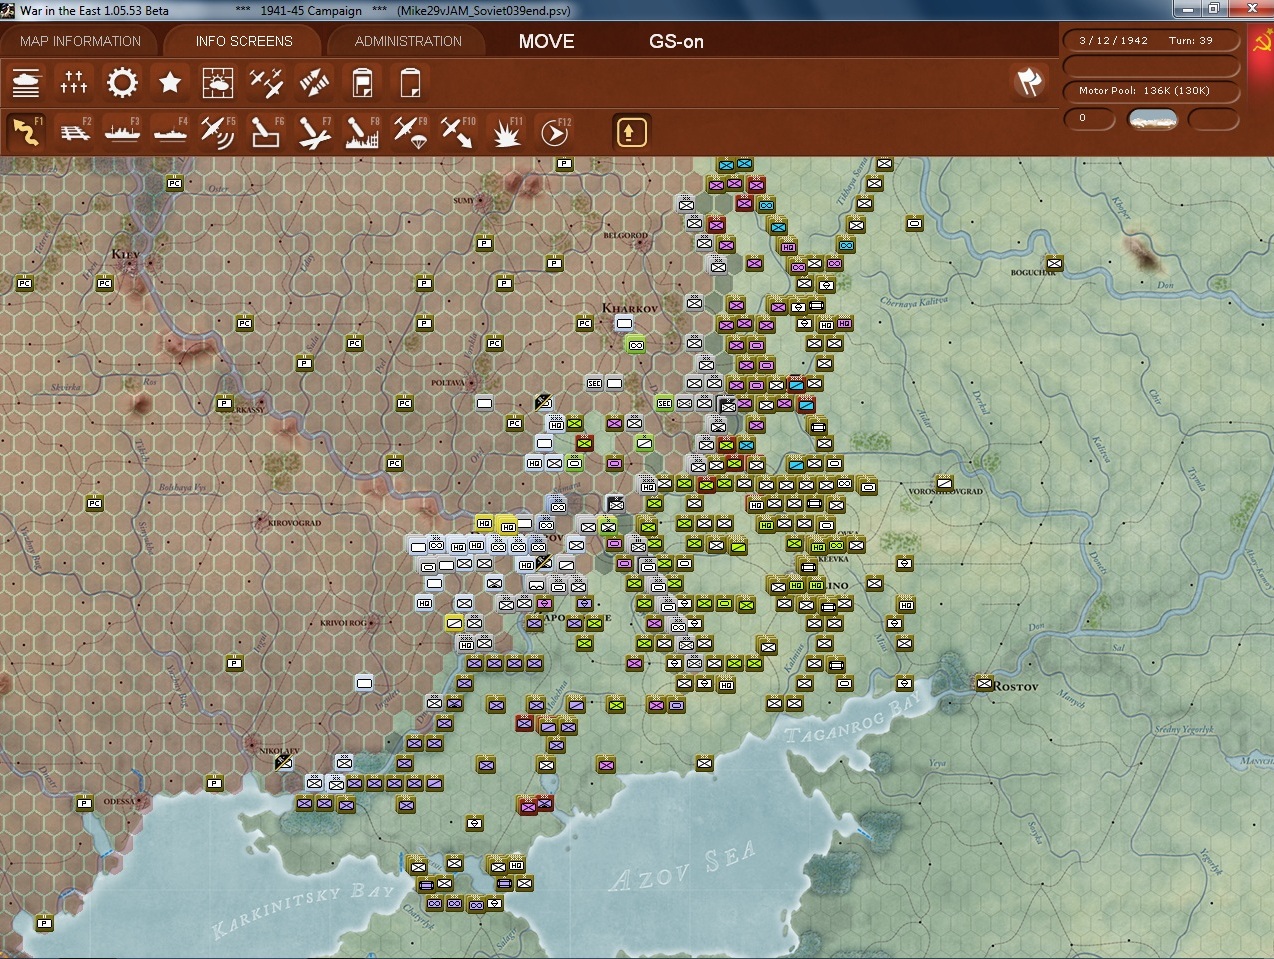Image resolution: width=1274 pixels, height=959 pixels.
Task: Open the blank event log document icon
Action: tap(410, 82)
